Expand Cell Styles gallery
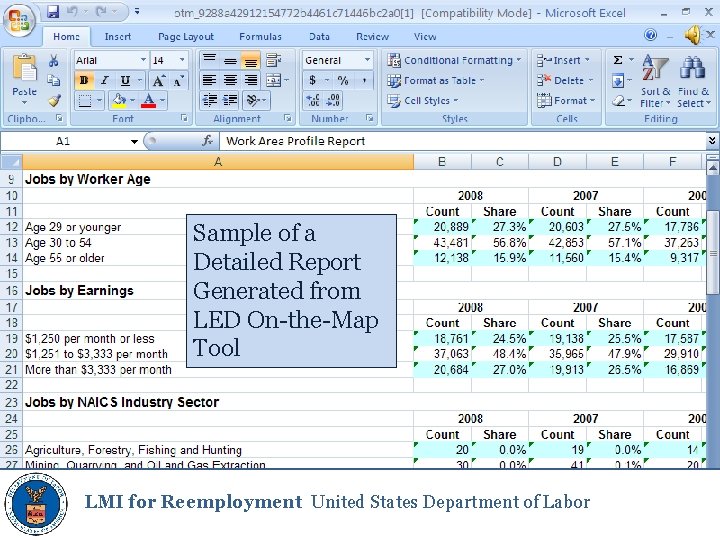Image resolution: width=720 pixels, height=540 pixels. (422, 100)
